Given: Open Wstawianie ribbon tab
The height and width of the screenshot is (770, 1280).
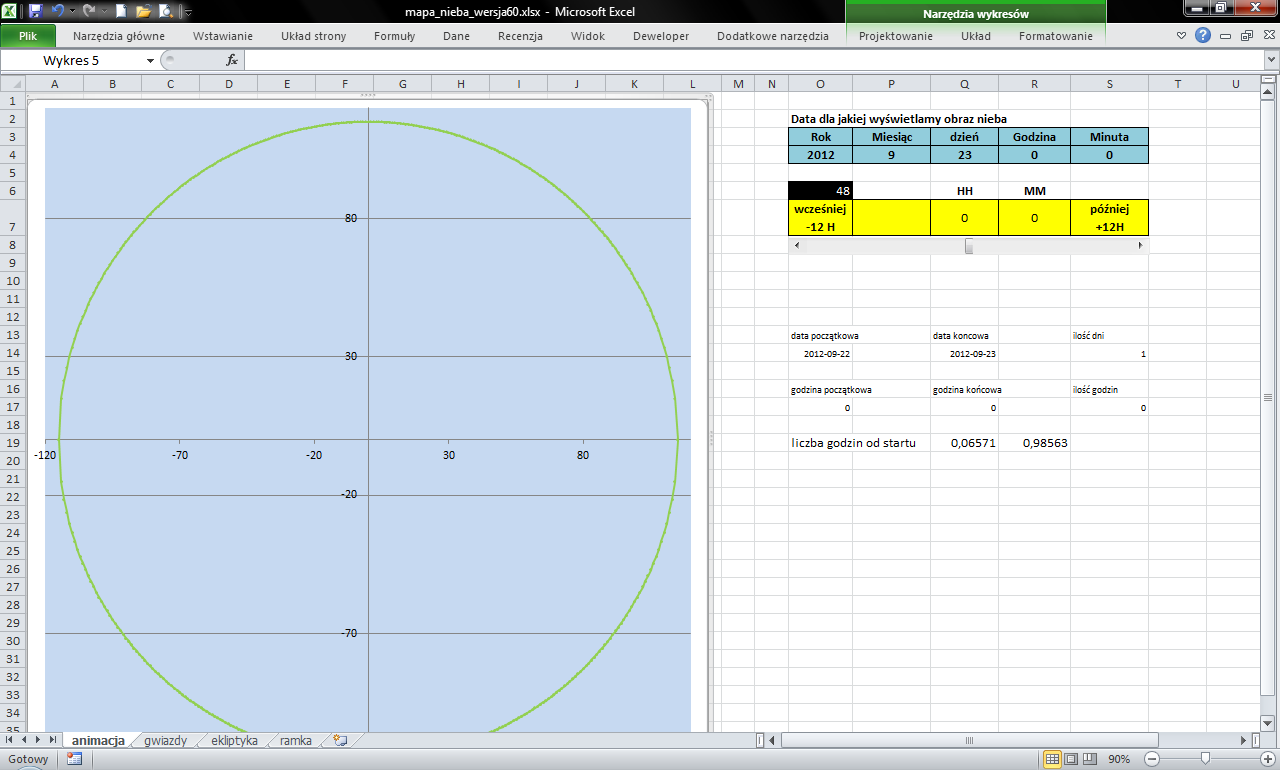Looking at the screenshot, I should point(223,36).
